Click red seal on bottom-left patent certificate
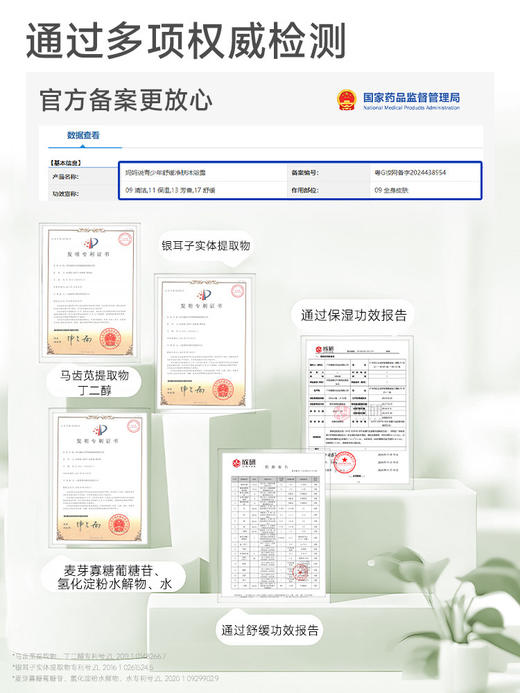 click(x=119, y=524)
